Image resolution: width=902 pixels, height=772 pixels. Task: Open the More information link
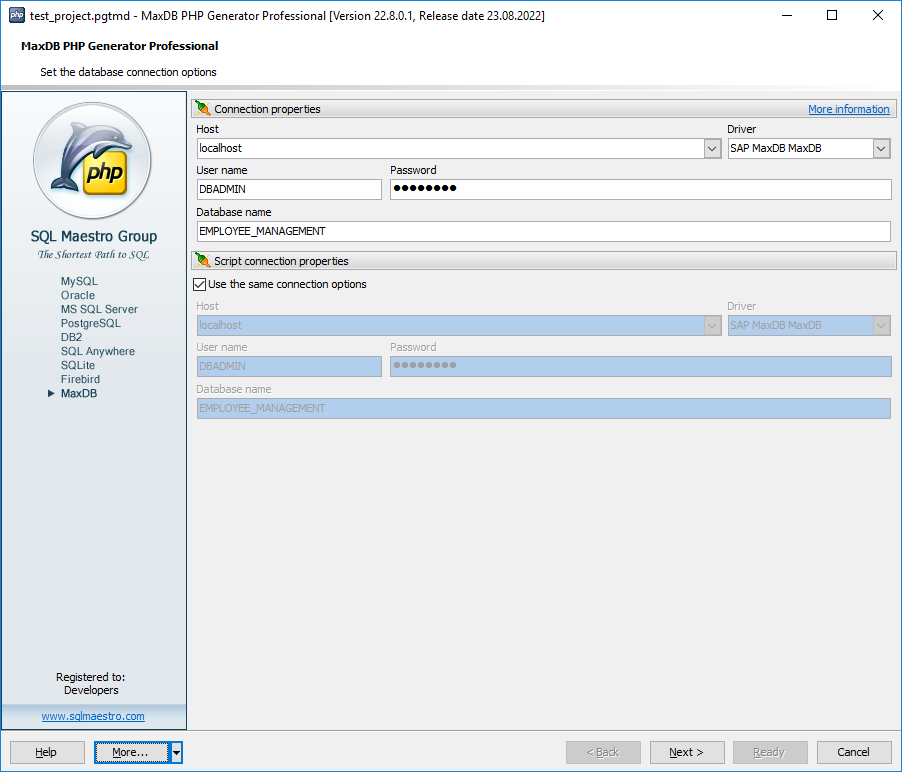(x=848, y=109)
